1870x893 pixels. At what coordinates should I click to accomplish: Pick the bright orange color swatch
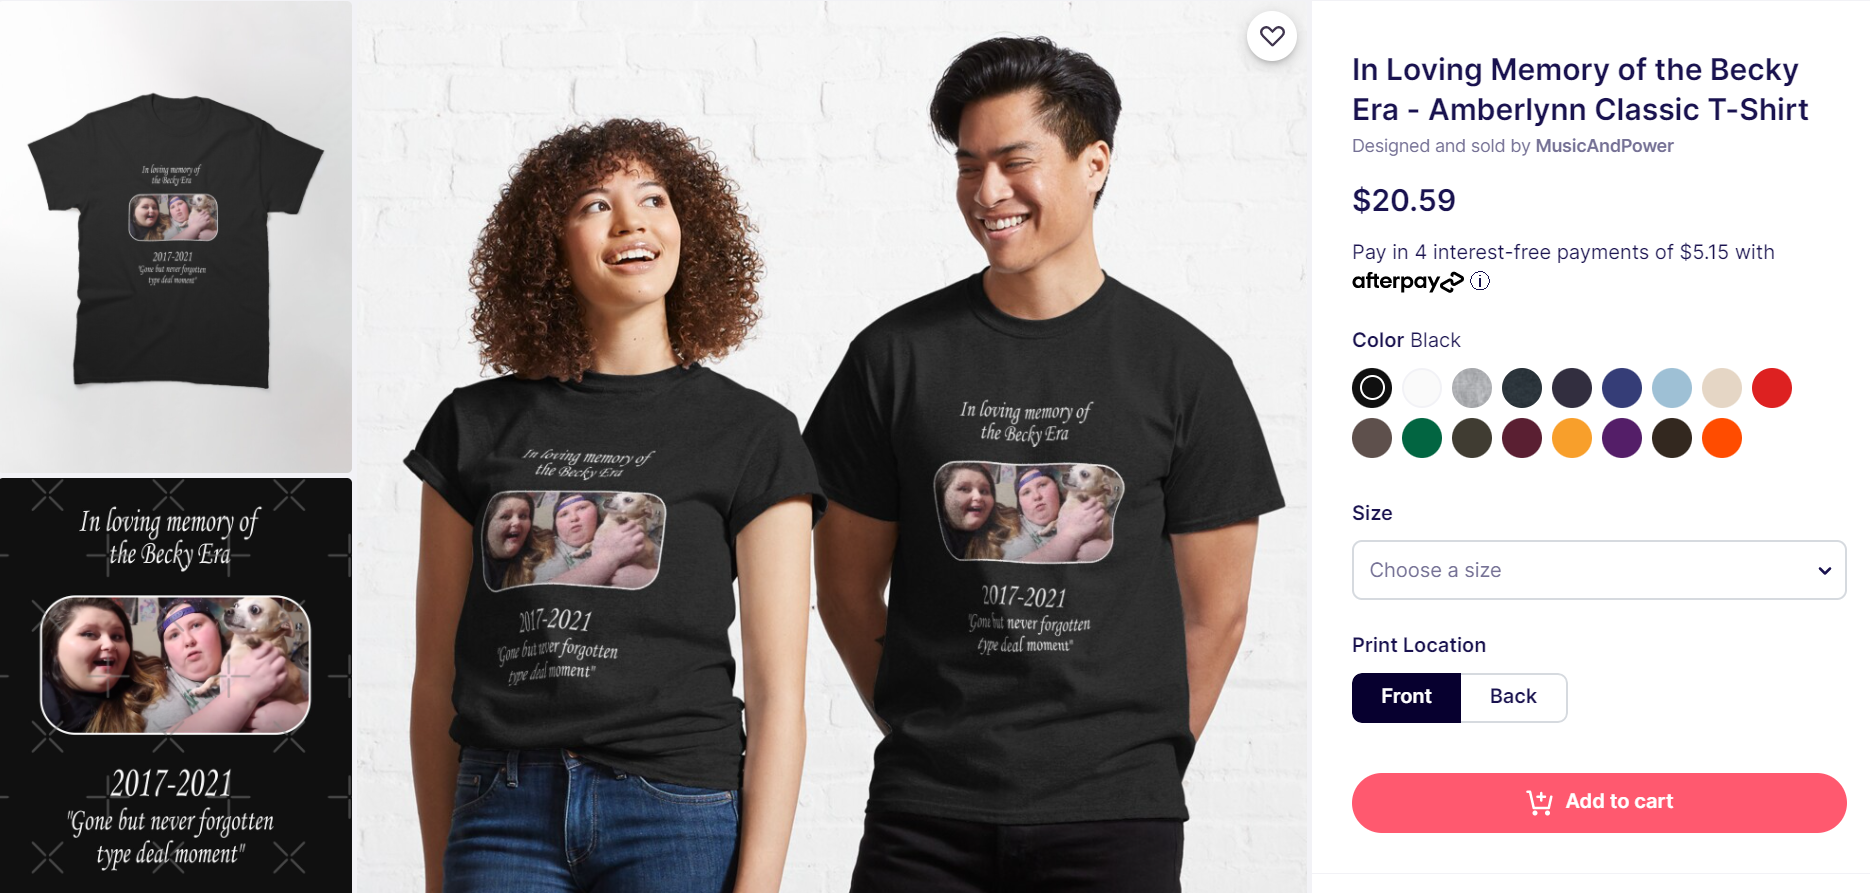tap(1722, 438)
